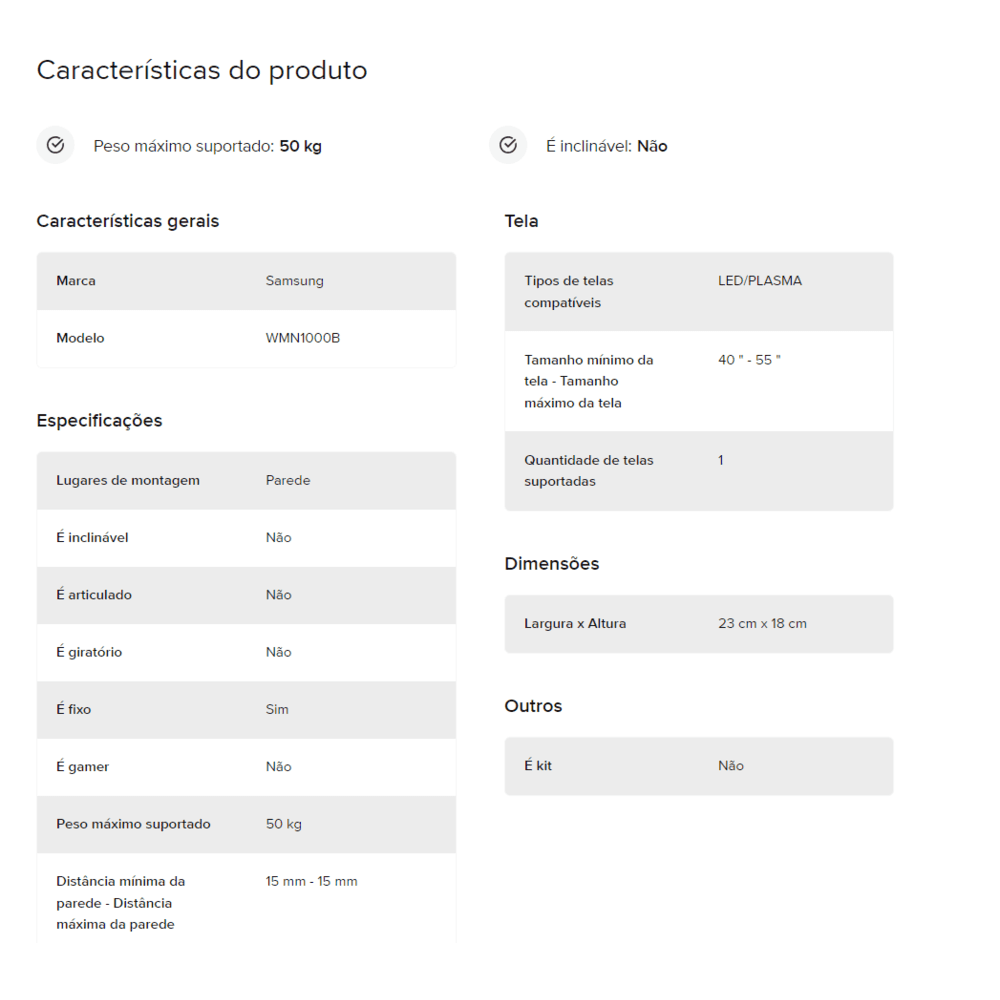The image size is (1000, 1000).
Task: Click the Dimensões section heading
Action: tap(552, 564)
